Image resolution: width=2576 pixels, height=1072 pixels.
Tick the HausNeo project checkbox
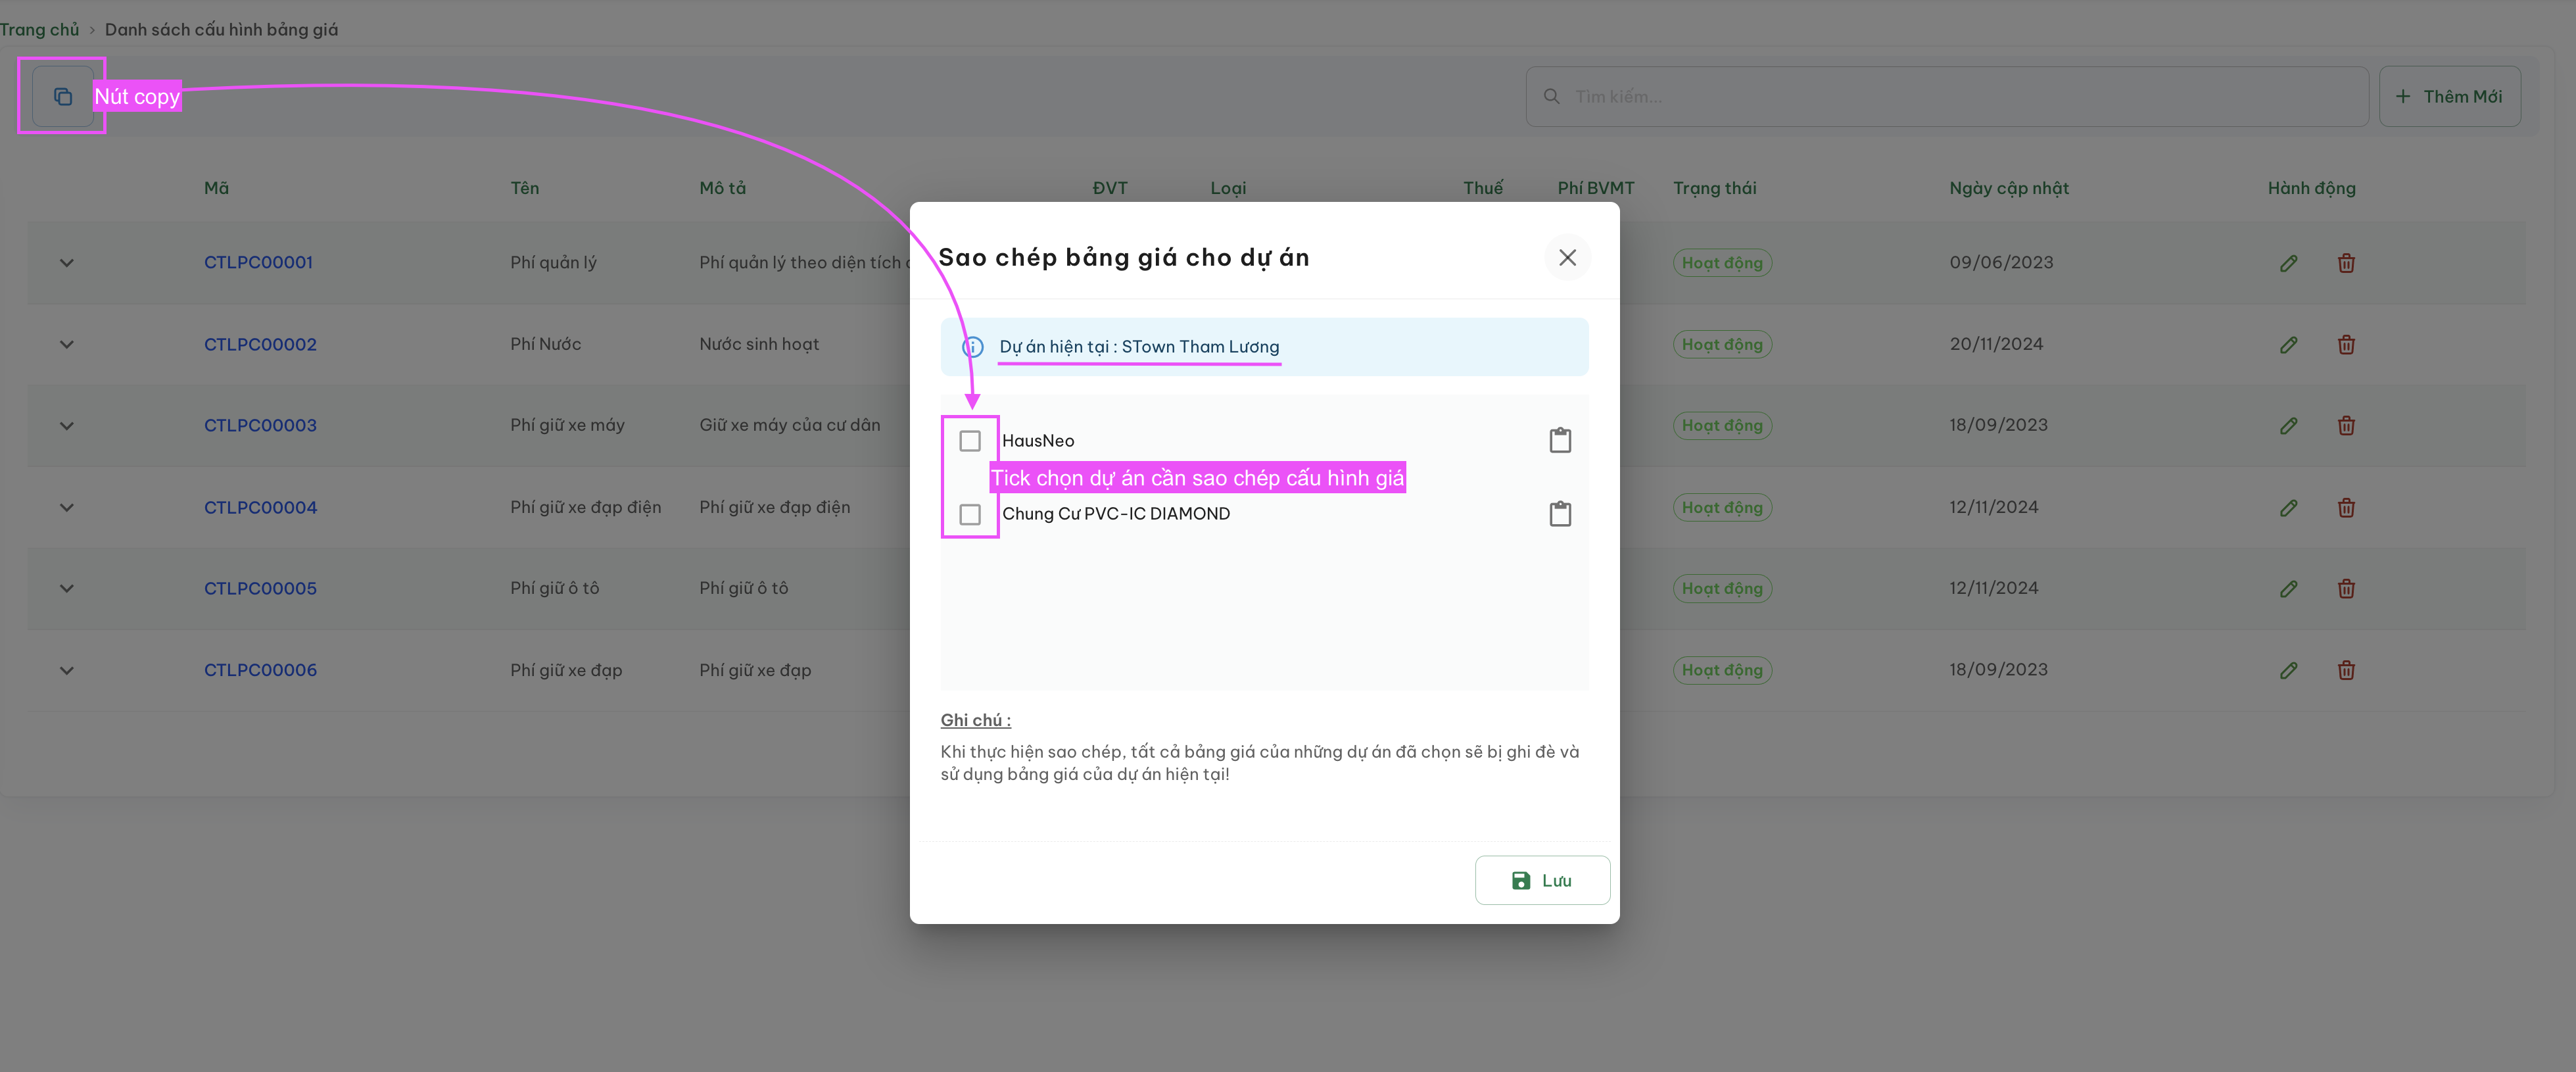point(969,441)
